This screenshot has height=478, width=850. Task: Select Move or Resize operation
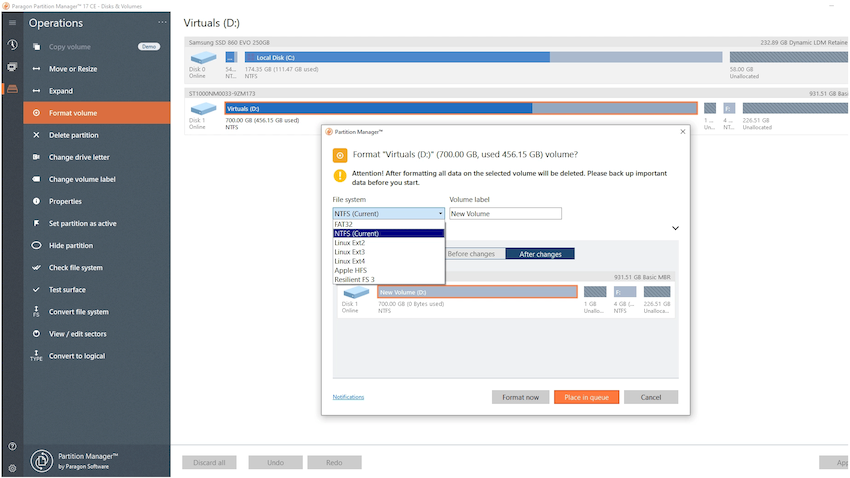[96, 69]
